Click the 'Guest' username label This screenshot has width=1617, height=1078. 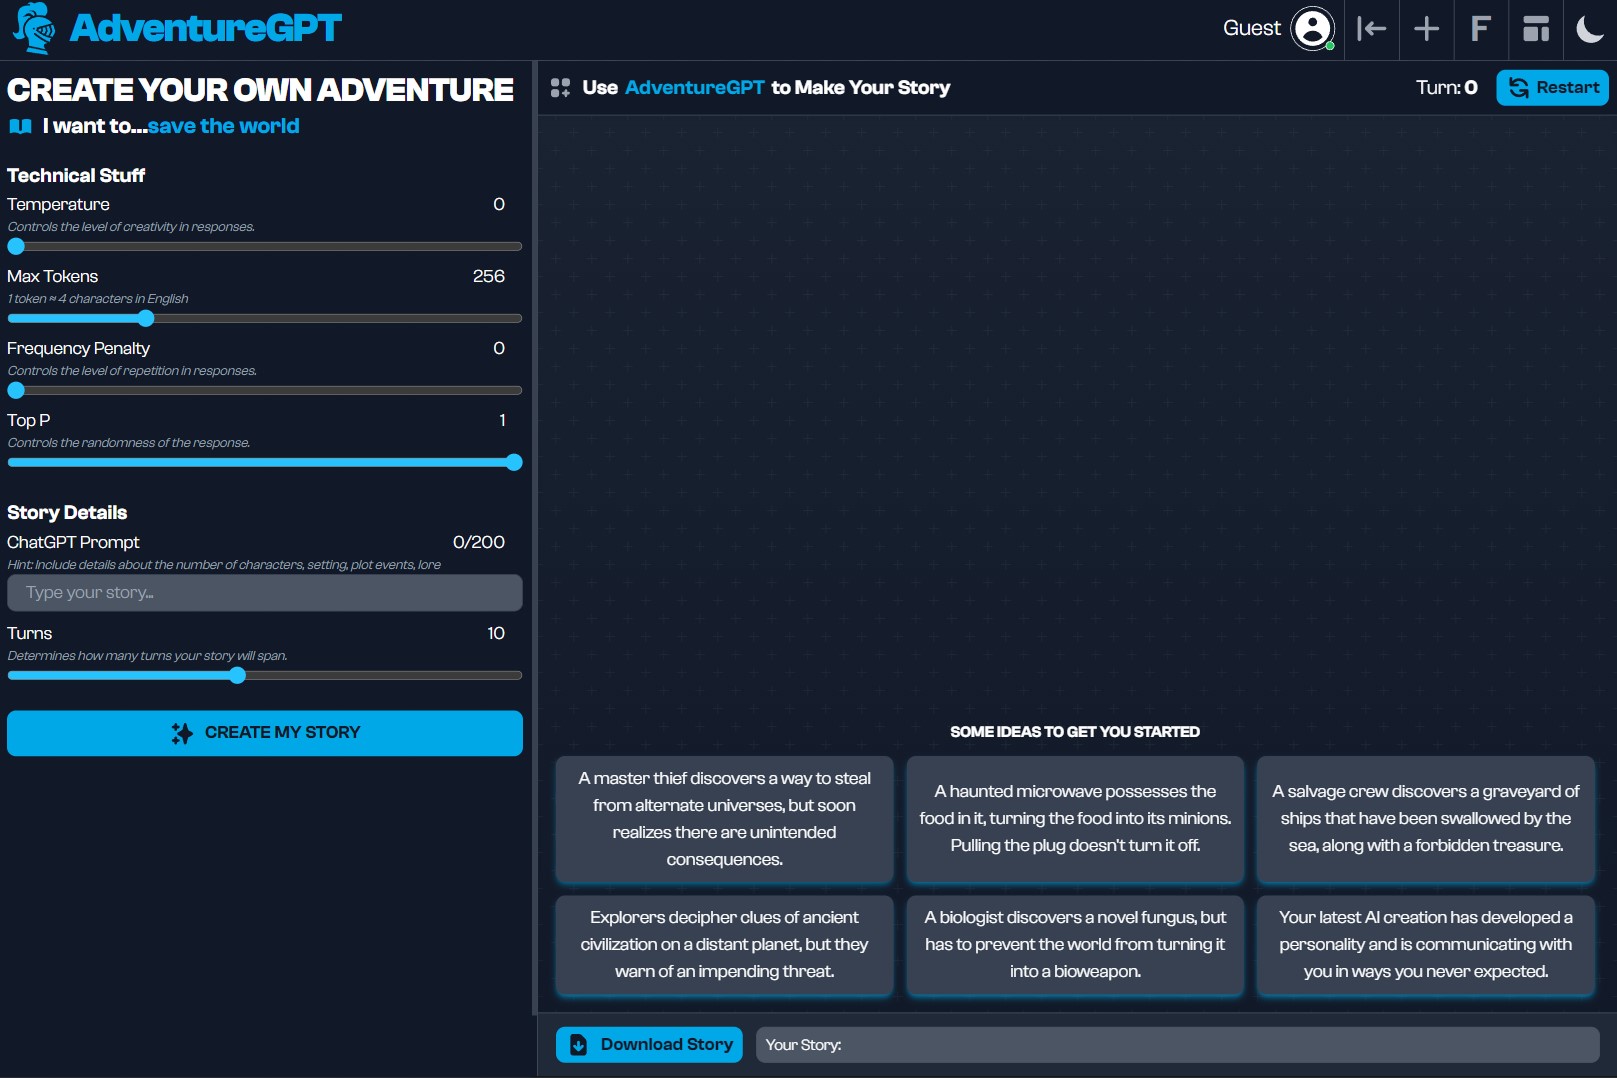(x=1252, y=28)
